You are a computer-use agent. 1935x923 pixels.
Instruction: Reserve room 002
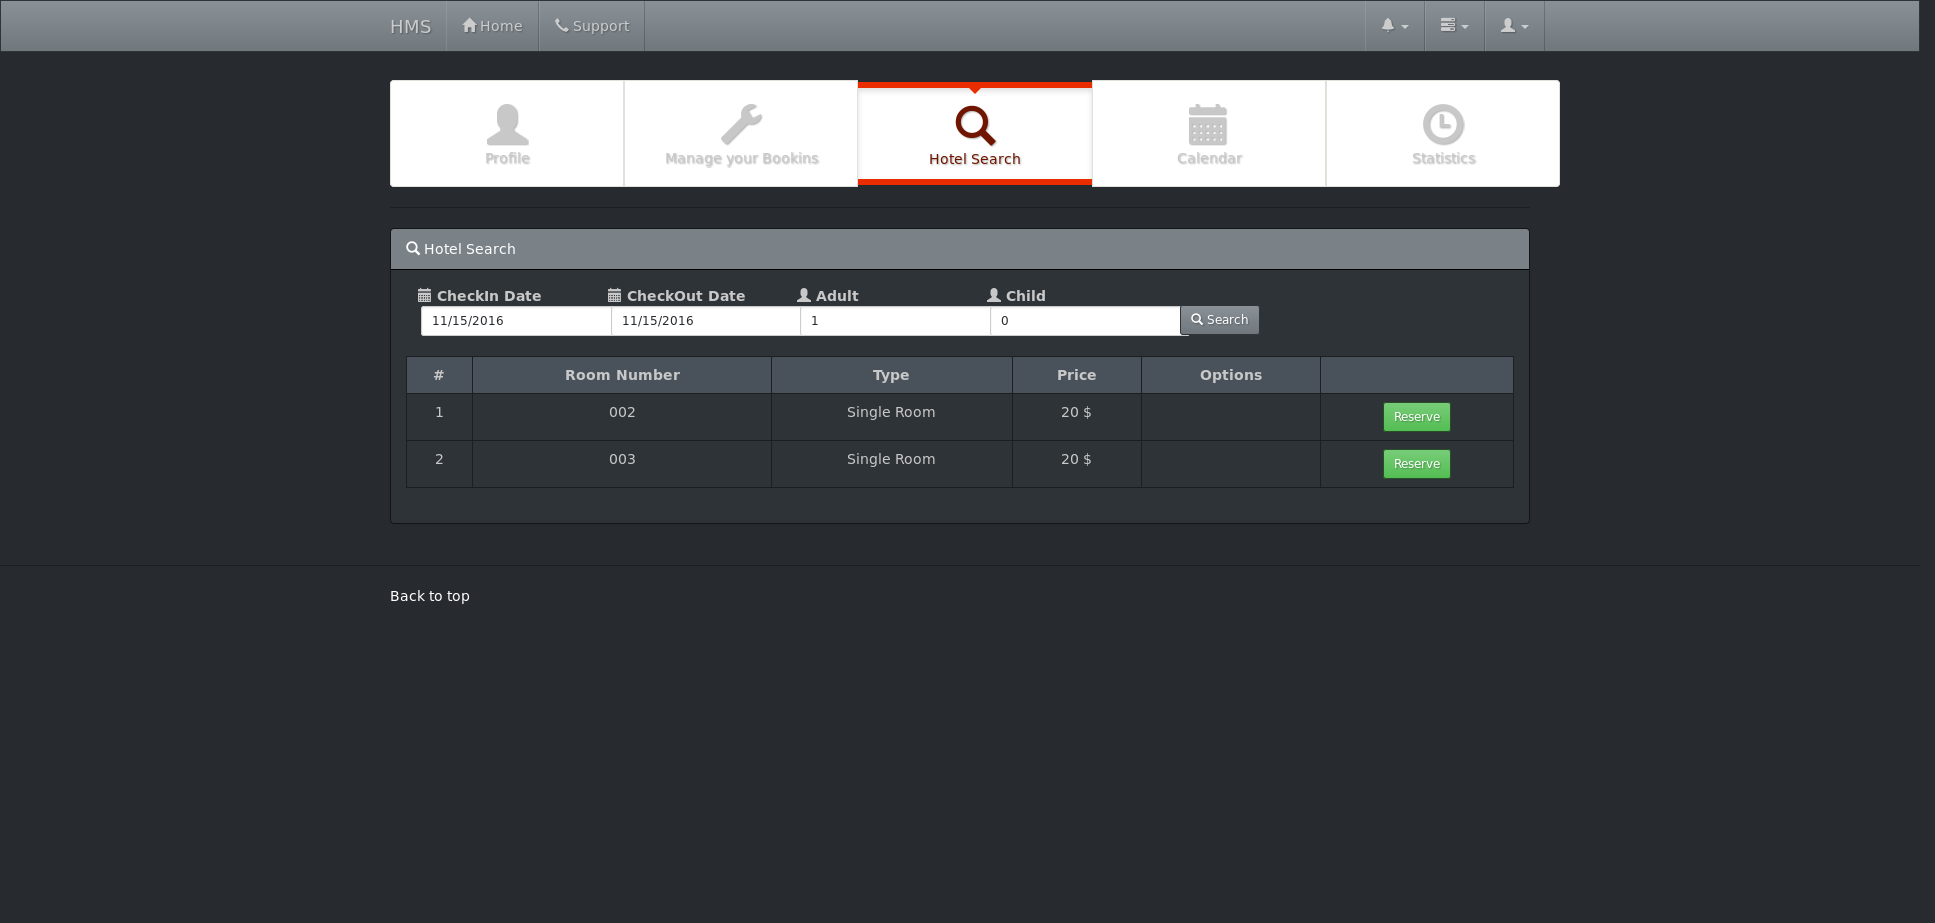pos(1416,416)
